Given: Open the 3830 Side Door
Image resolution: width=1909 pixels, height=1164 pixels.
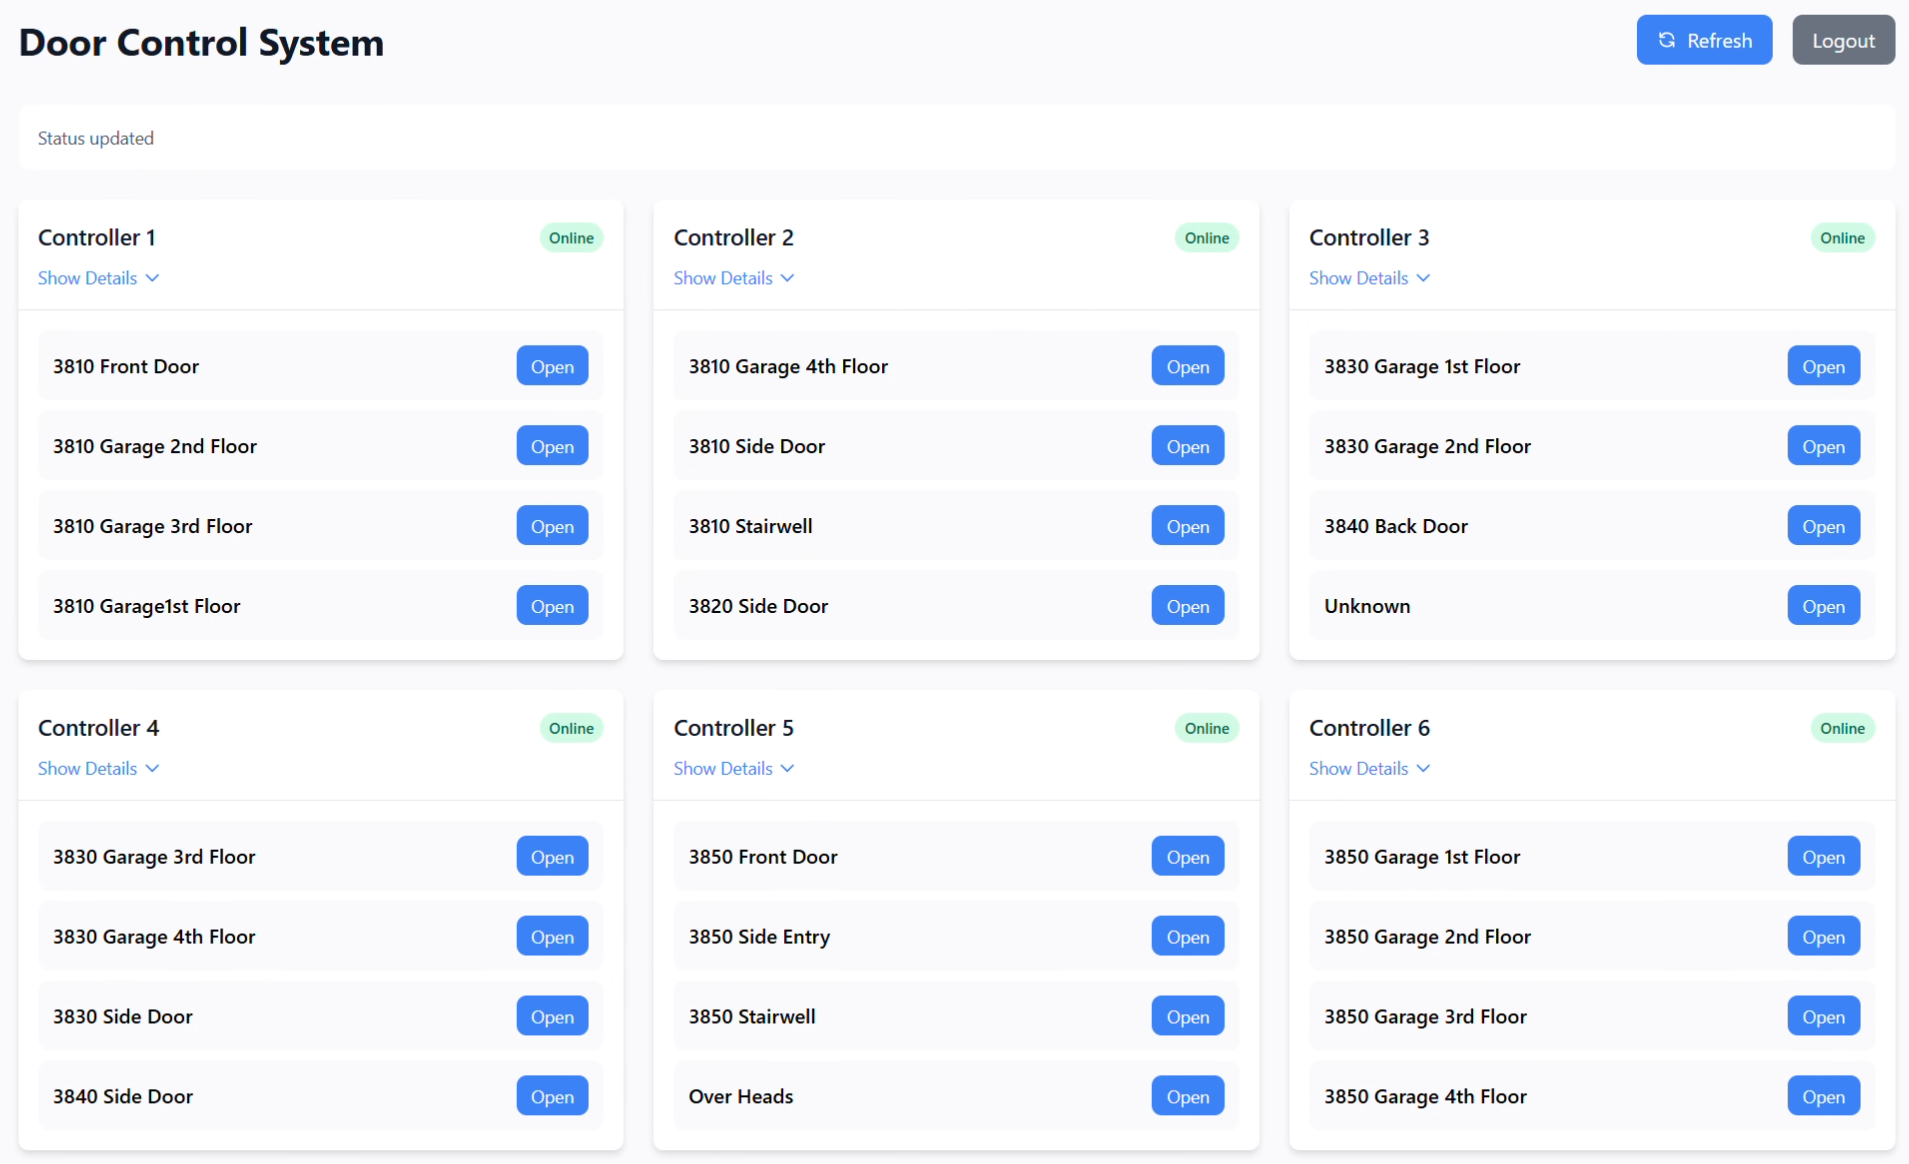Looking at the screenshot, I should coord(552,1016).
